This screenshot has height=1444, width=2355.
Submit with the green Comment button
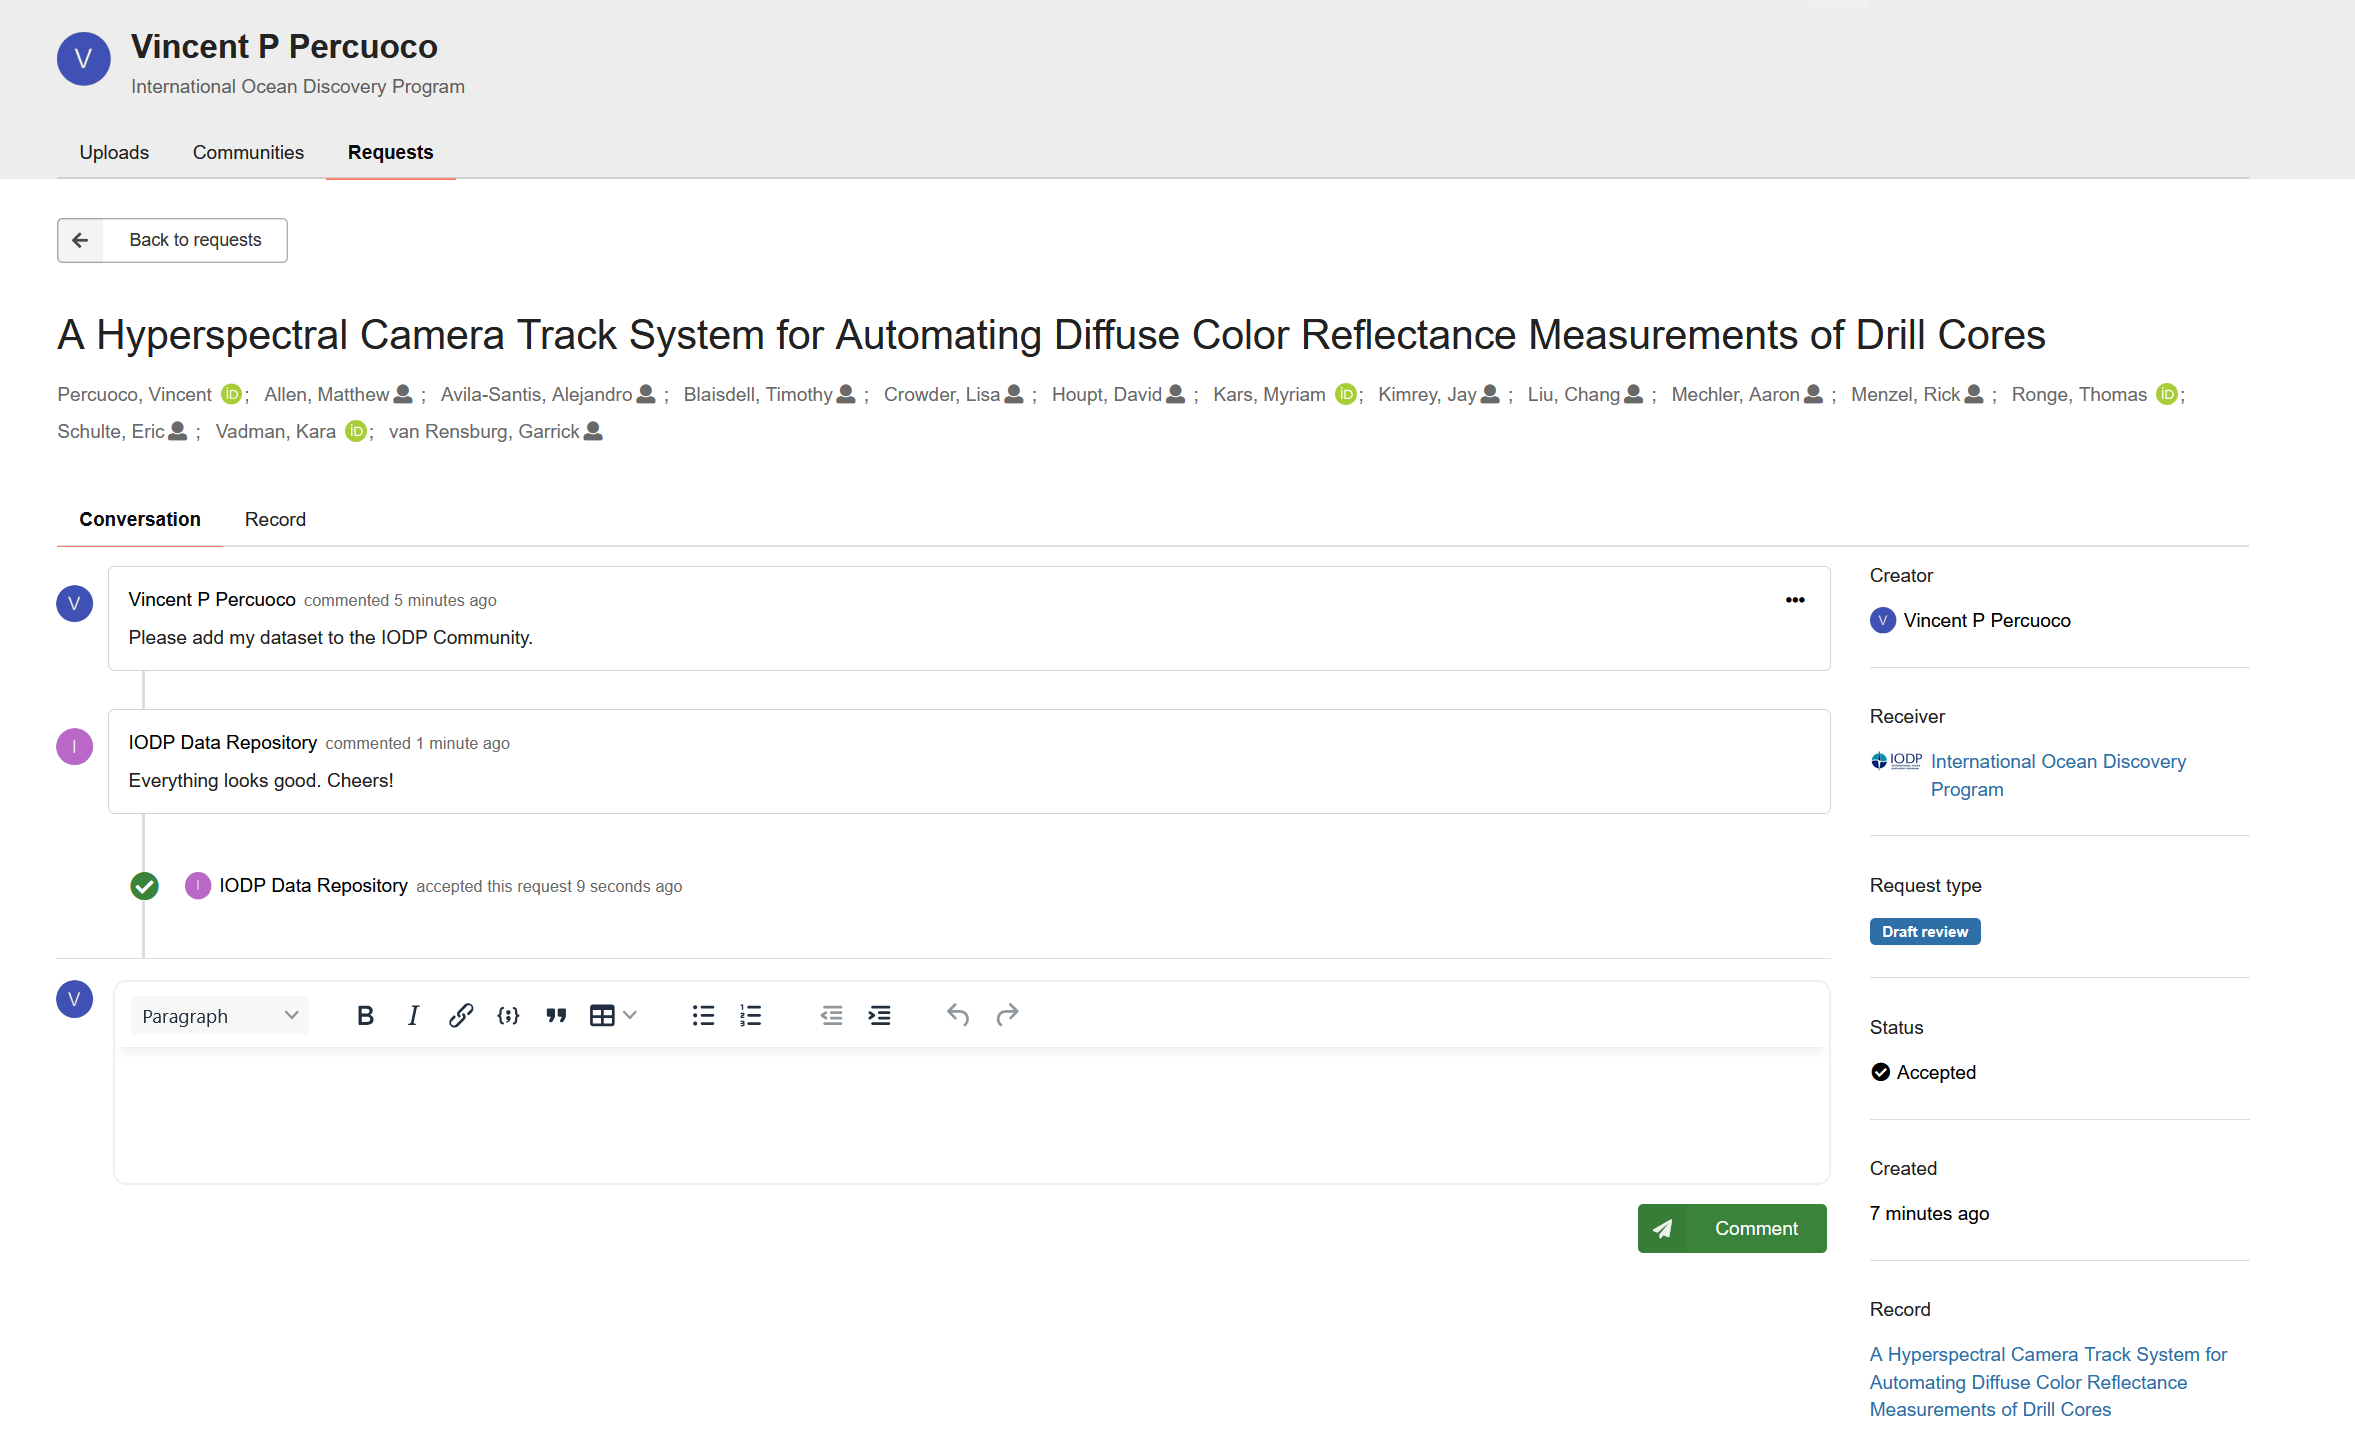pyautogui.click(x=1732, y=1228)
